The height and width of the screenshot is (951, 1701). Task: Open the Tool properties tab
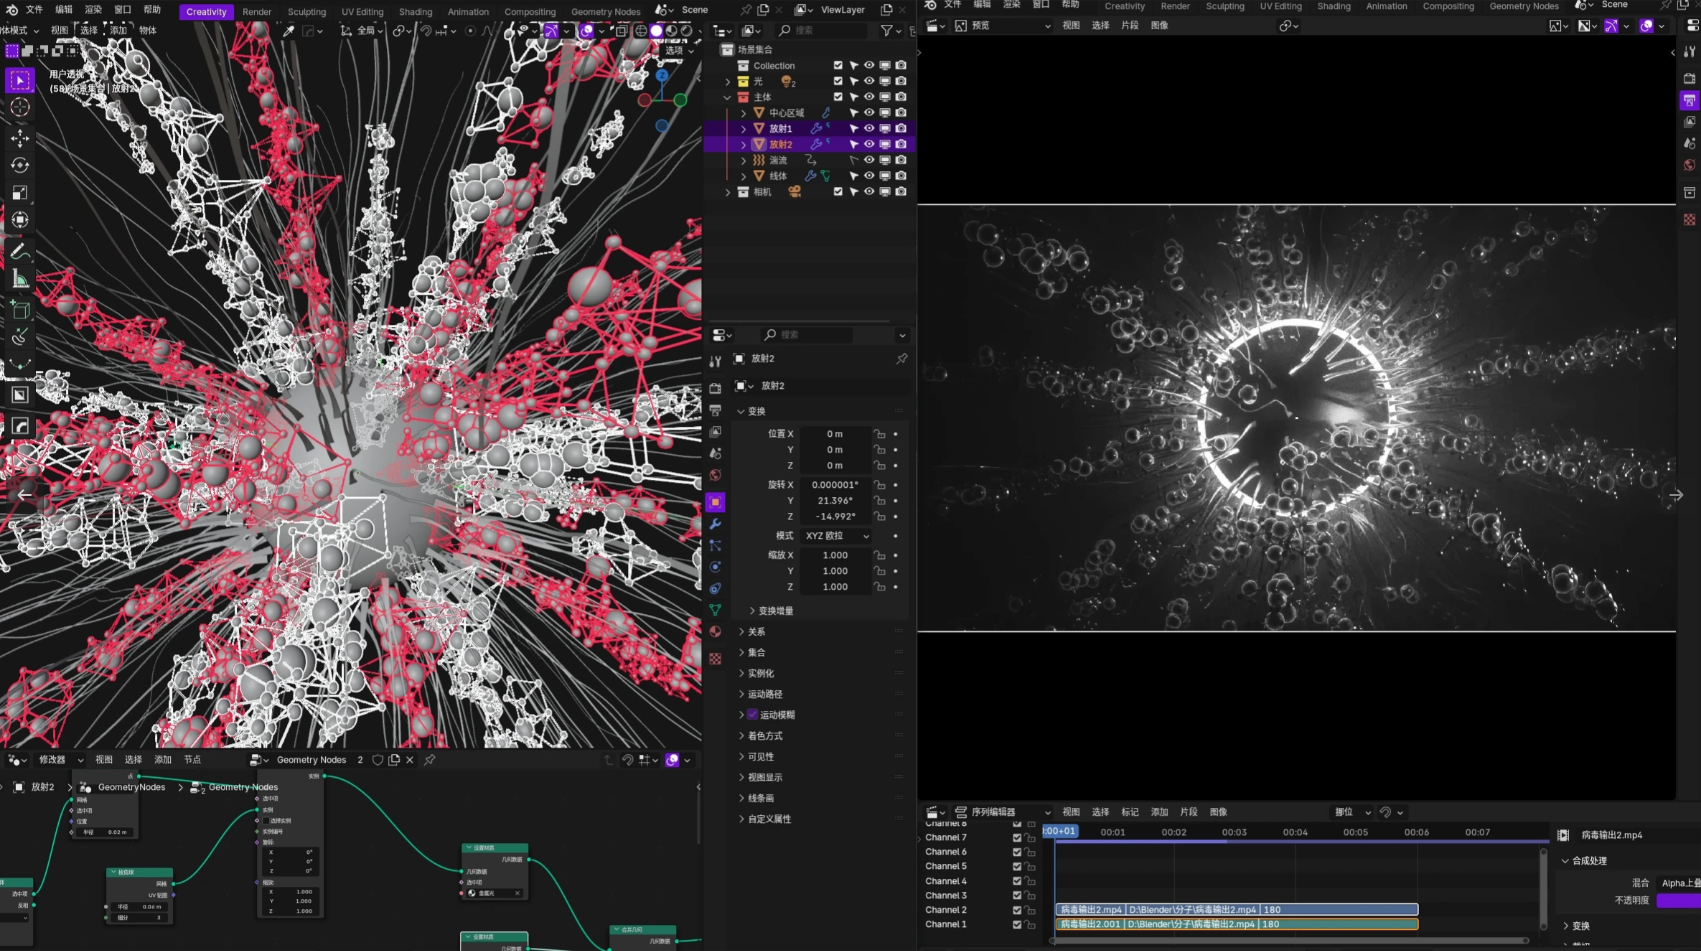click(x=715, y=361)
